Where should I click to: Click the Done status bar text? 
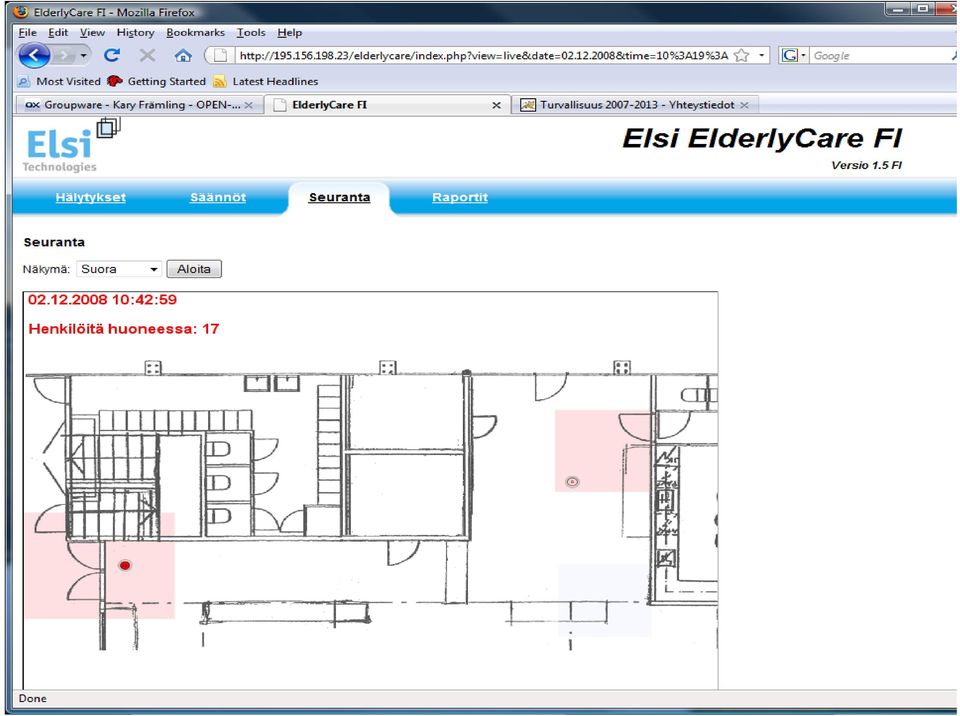click(32, 698)
